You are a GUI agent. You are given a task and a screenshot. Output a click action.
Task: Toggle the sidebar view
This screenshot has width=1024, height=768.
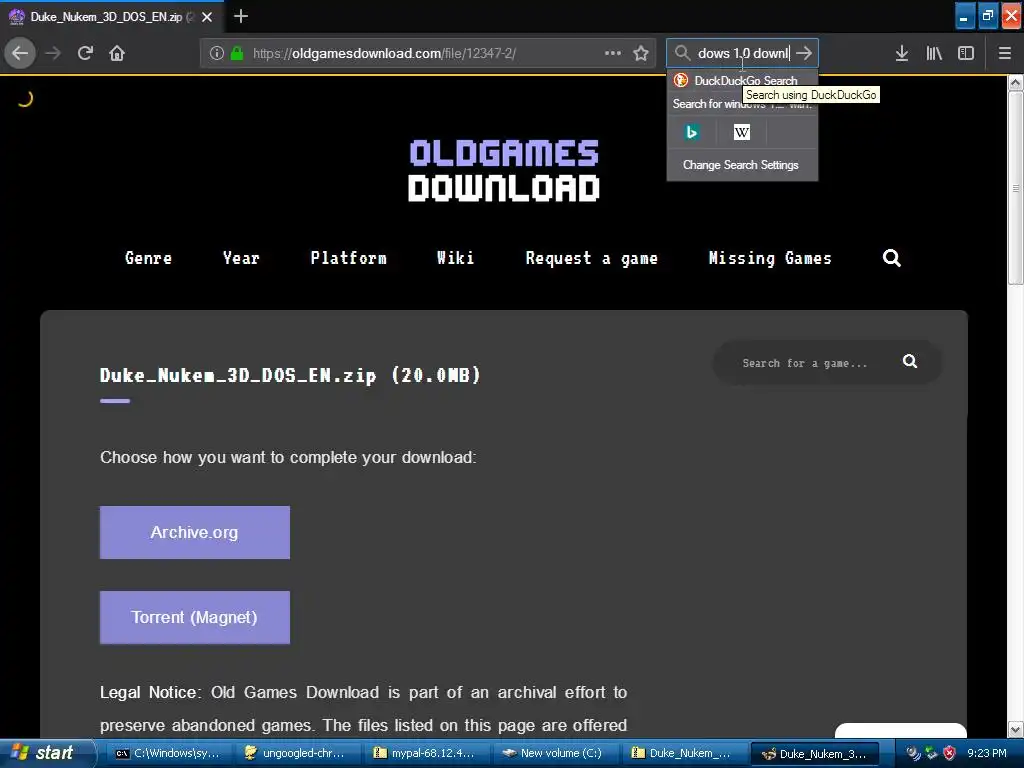pos(966,53)
